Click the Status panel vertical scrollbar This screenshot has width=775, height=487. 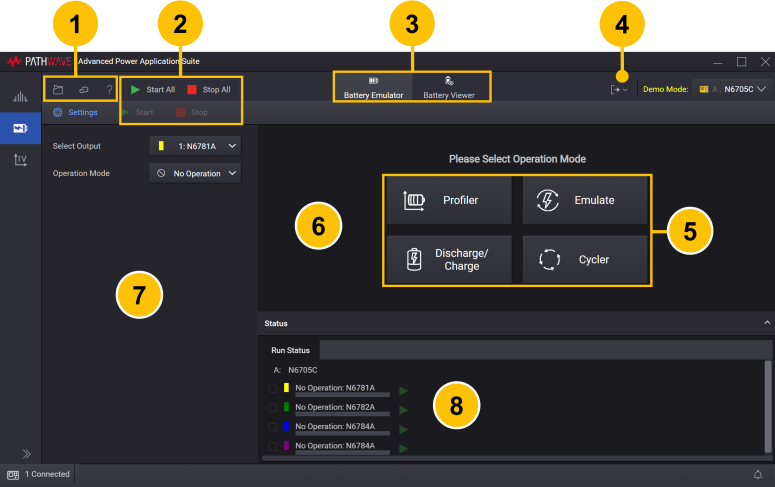[x=768, y=406]
